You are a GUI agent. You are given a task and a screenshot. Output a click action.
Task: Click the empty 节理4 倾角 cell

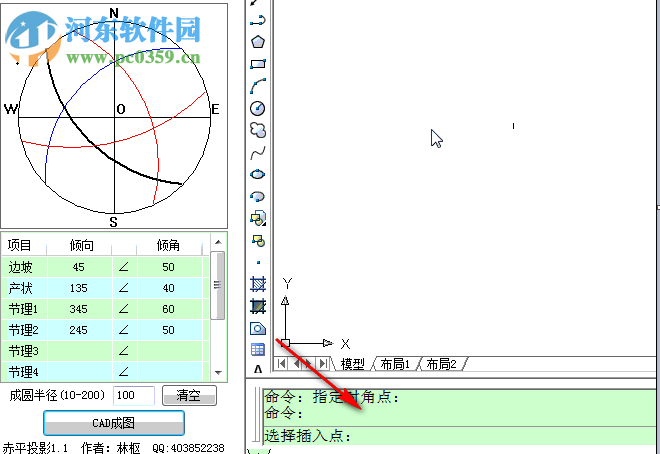[x=168, y=372]
